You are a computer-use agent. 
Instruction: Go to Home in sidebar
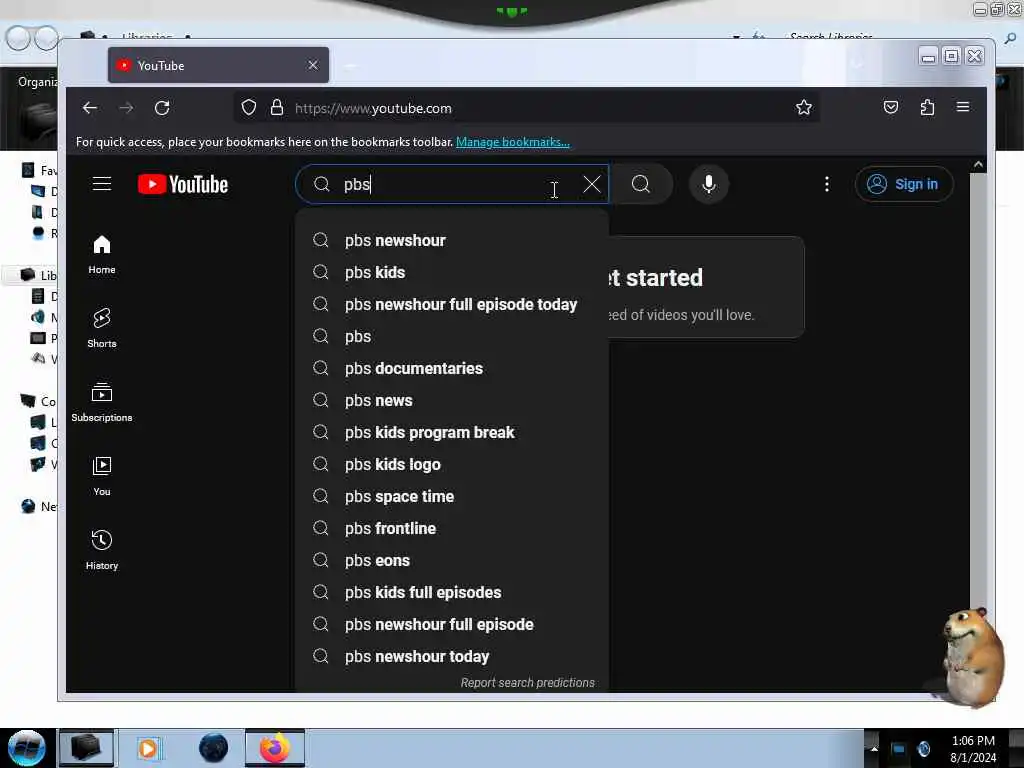tap(102, 255)
